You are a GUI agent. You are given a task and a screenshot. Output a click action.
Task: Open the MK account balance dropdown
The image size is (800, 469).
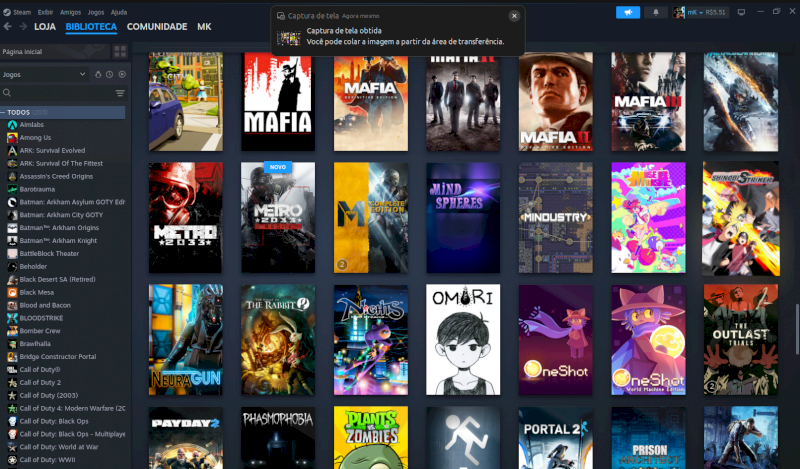(706, 12)
